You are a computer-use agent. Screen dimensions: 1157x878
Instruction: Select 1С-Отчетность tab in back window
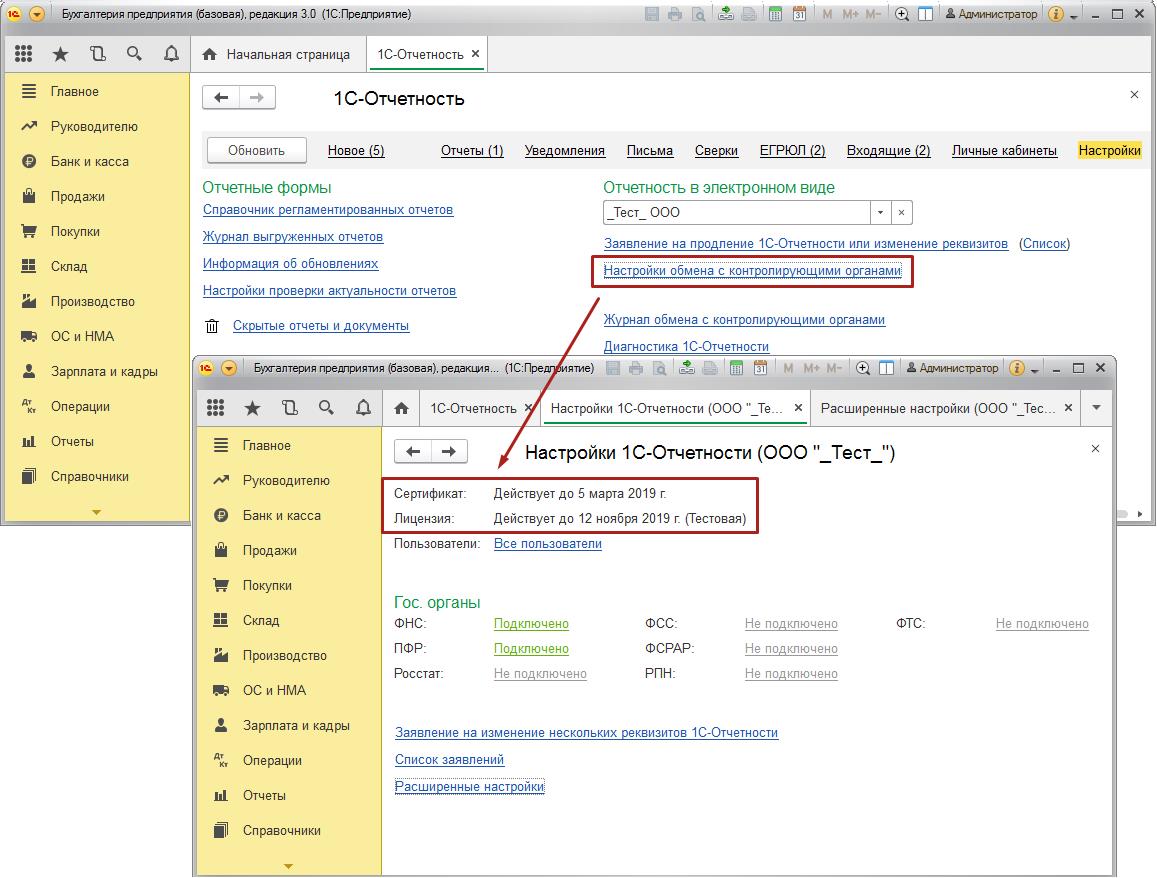pos(421,55)
